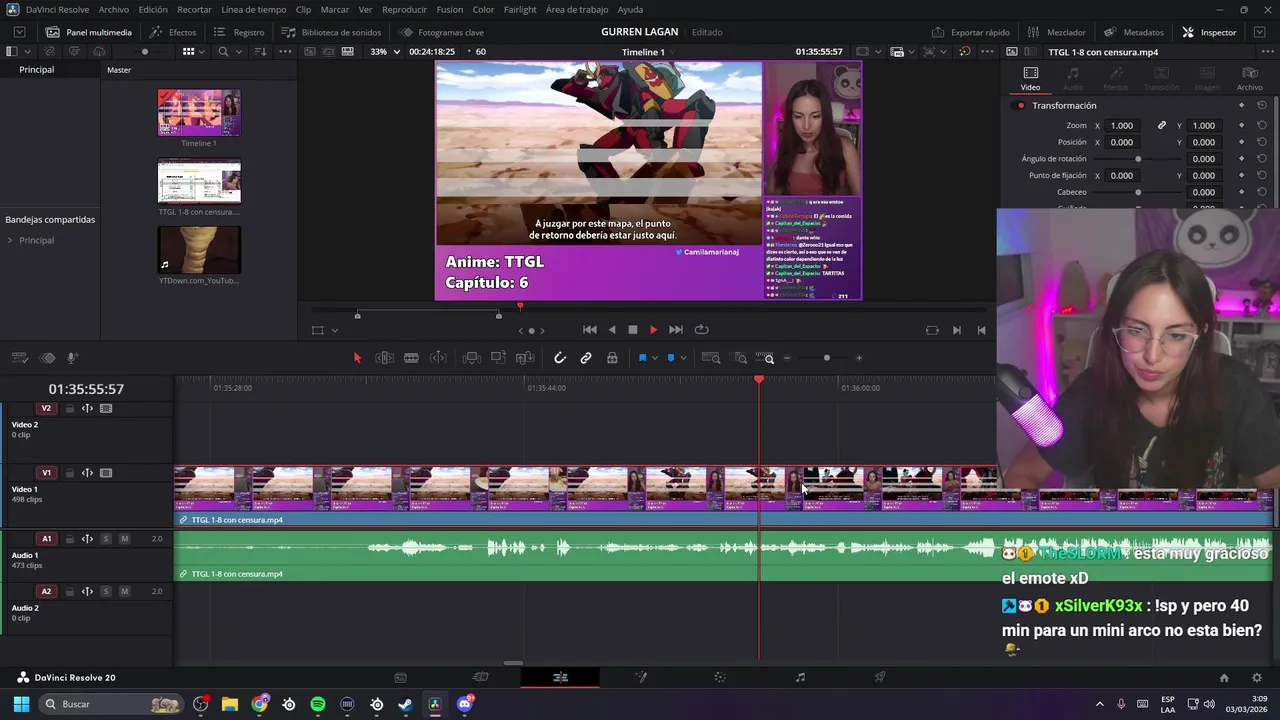This screenshot has height=720, width=1280.
Task: Play forward in the viewer
Action: (x=653, y=330)
